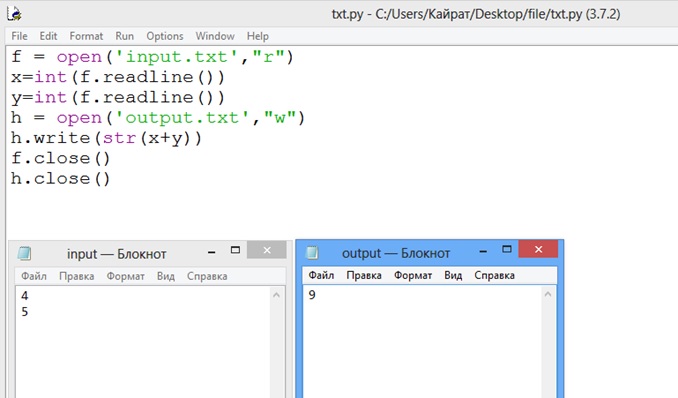Image resolution: width=678 pixels, height=398 pixels.
Task: Click the notepad icon in output window title
Action: tap(312, 252)
